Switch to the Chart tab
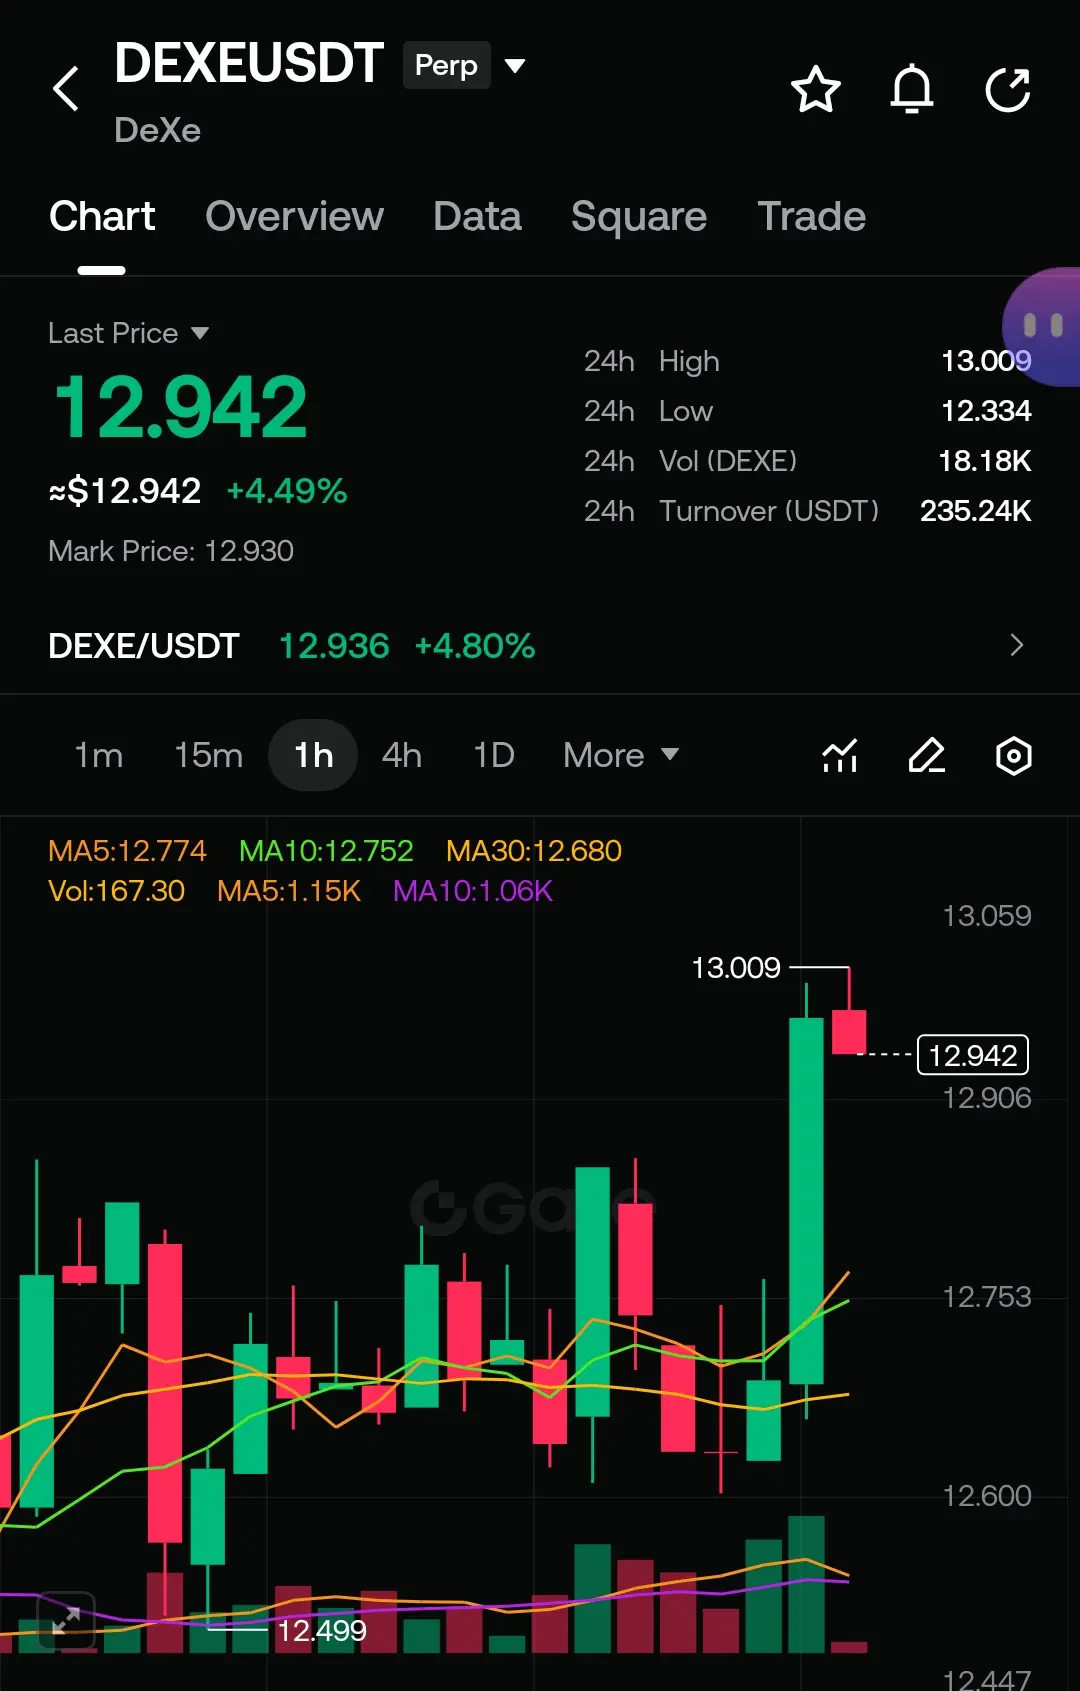This screenshot has height=1691, width=1080. tap(102, 216)
